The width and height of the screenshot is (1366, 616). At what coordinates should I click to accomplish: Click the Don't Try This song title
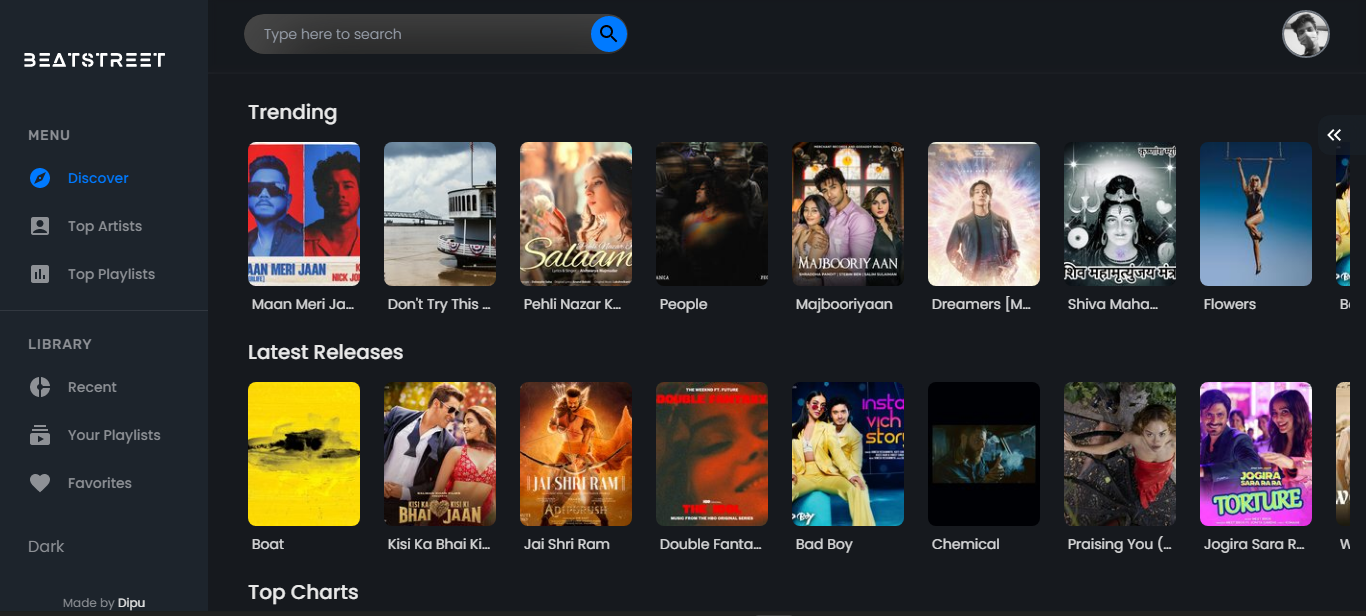(x=439, y=304)
